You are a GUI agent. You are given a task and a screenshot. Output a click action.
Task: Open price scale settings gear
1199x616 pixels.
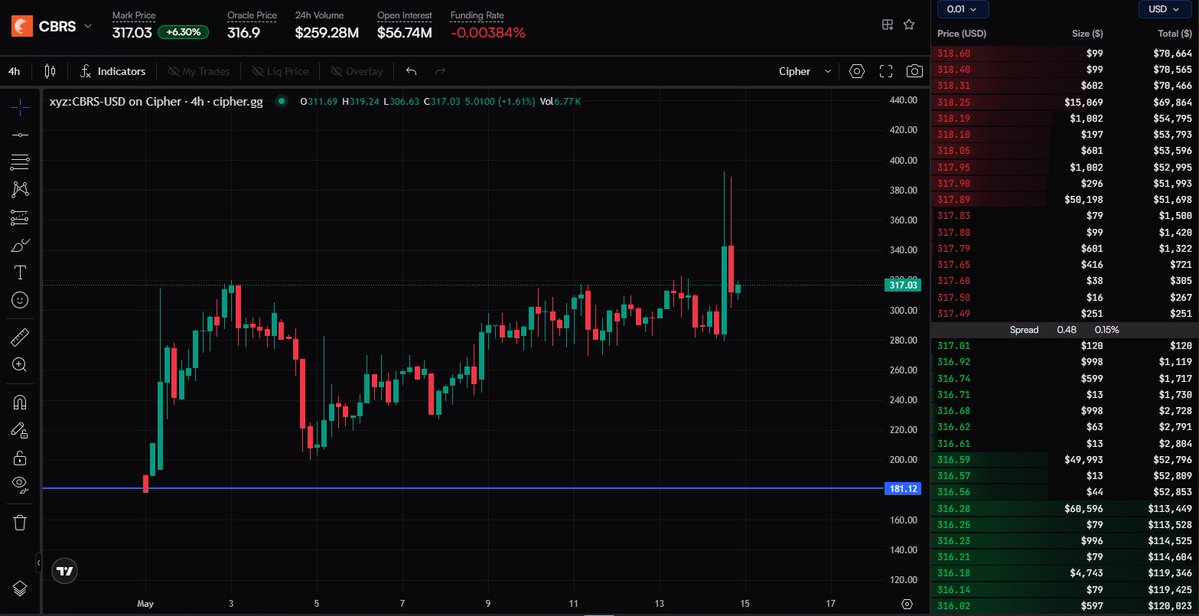907,604
